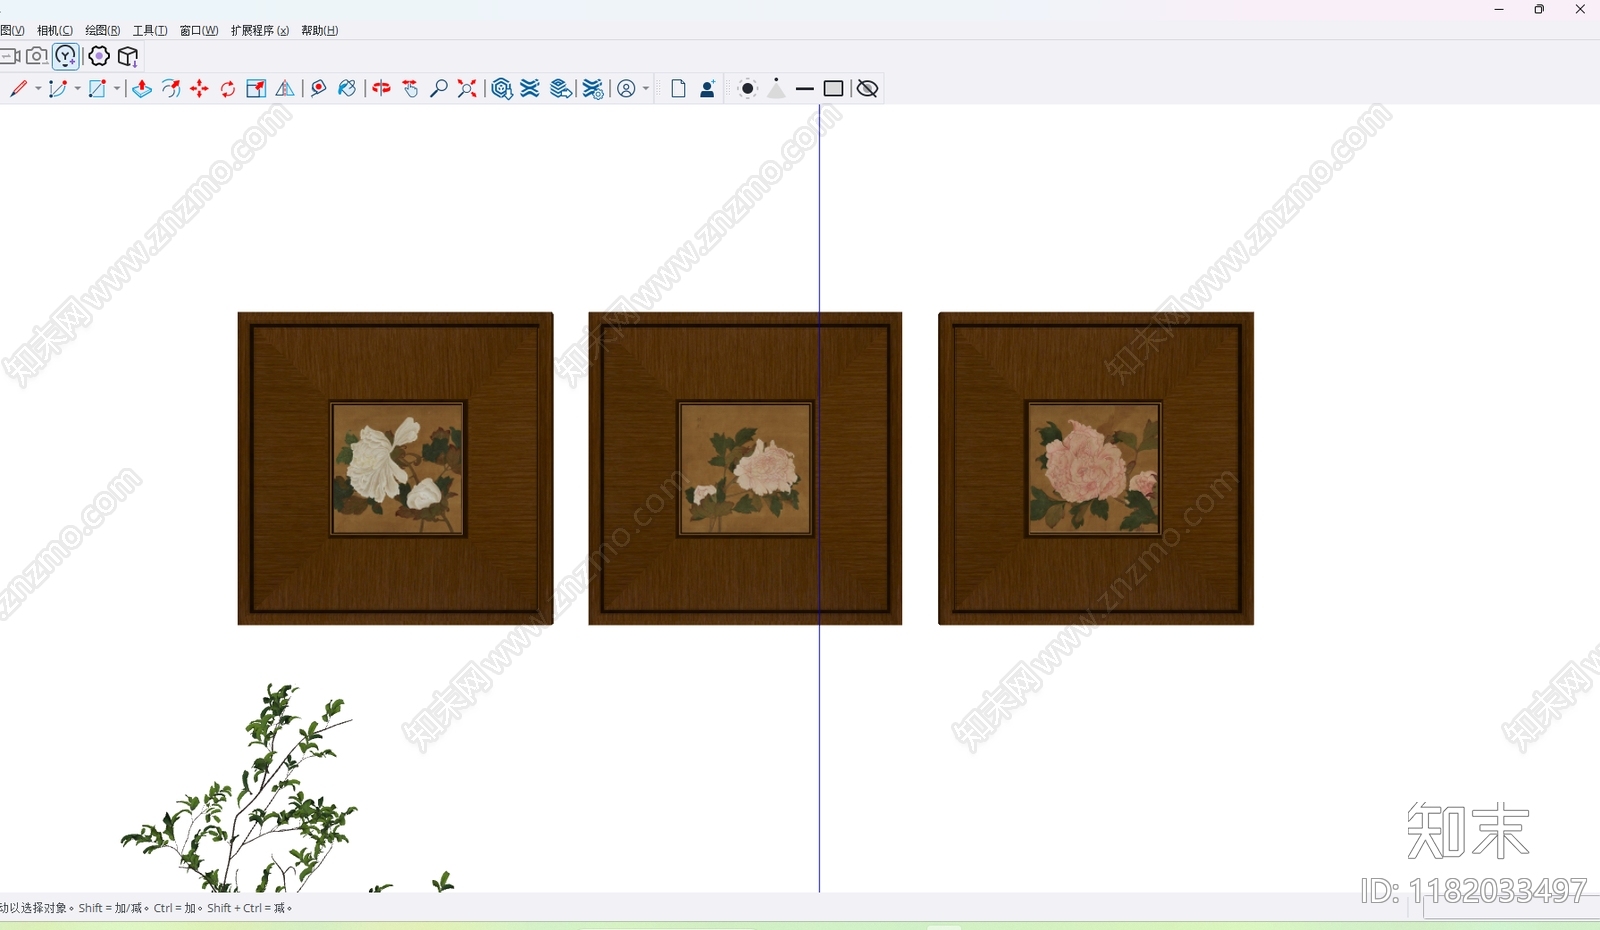Select the pink peony framed painting on right
Viewport: 1600px width, 930px height.
tap(1096, 469)
